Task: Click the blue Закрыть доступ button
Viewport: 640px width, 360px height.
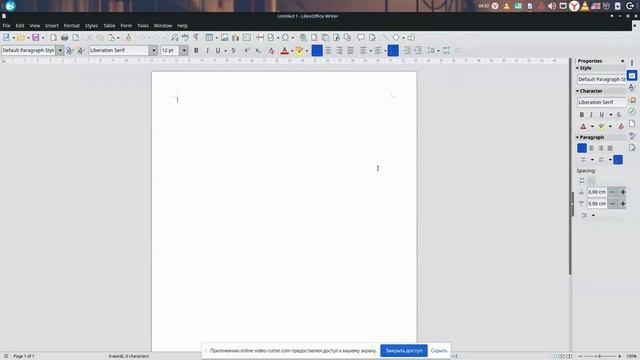Action: (404, 351)
